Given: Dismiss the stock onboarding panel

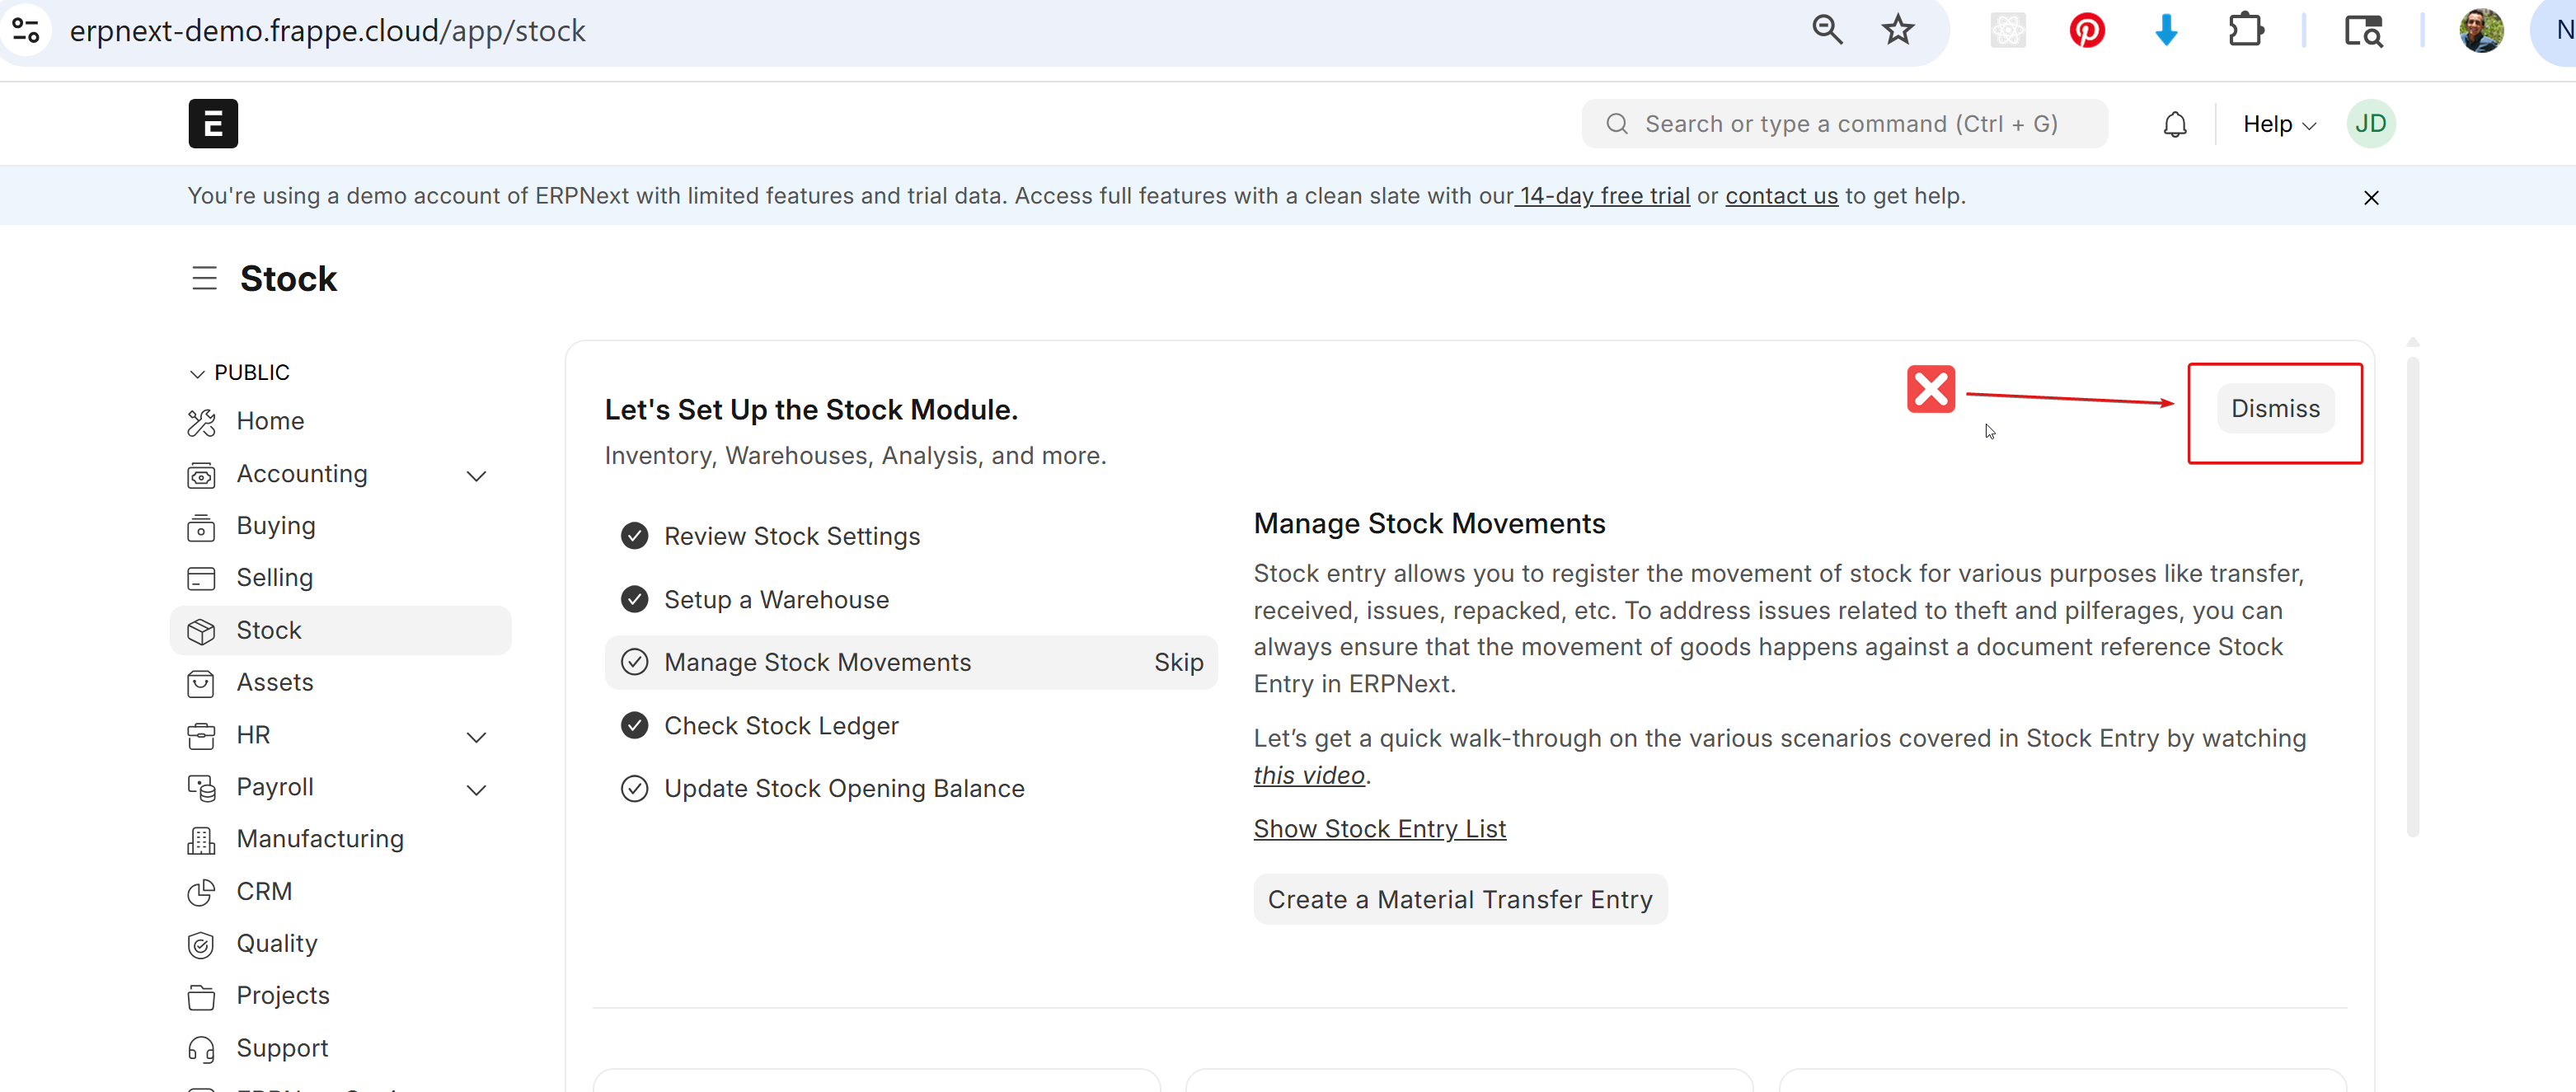Looking at the screenshot, I should (2275, 409).
